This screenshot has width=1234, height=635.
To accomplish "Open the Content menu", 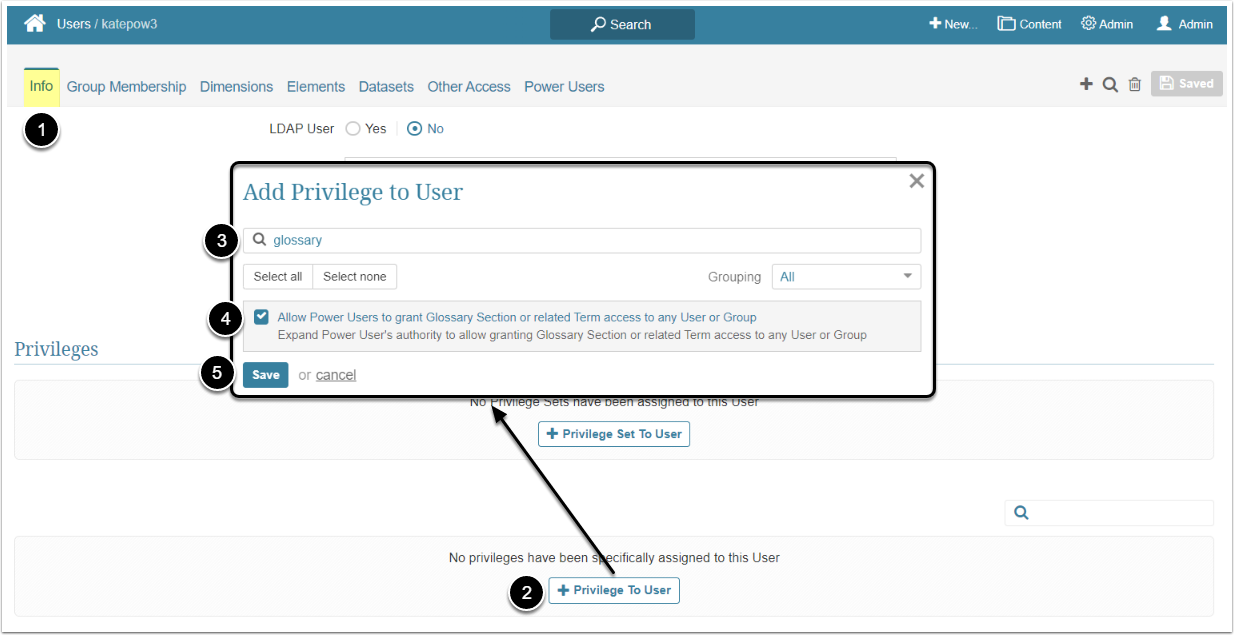I will coord(1029,24).
